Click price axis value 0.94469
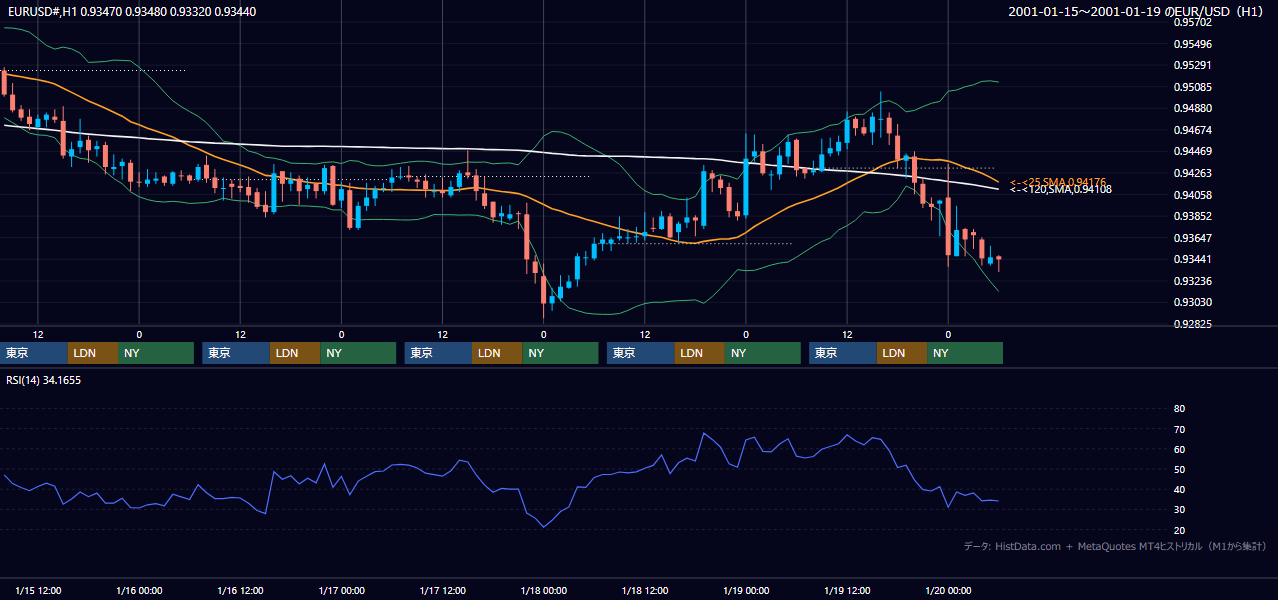This screenshot has width=1278, height=600. coord(1191,152)
